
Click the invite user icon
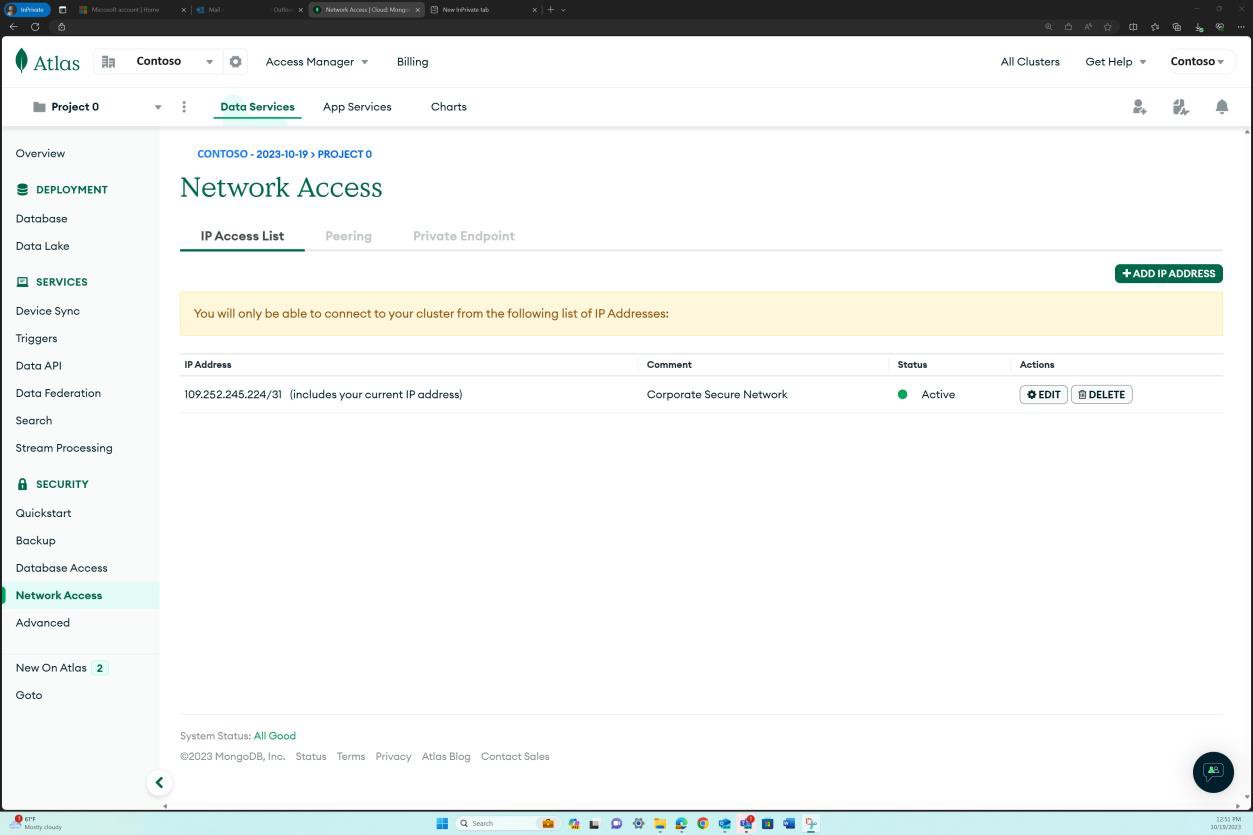click(1139, 106)
